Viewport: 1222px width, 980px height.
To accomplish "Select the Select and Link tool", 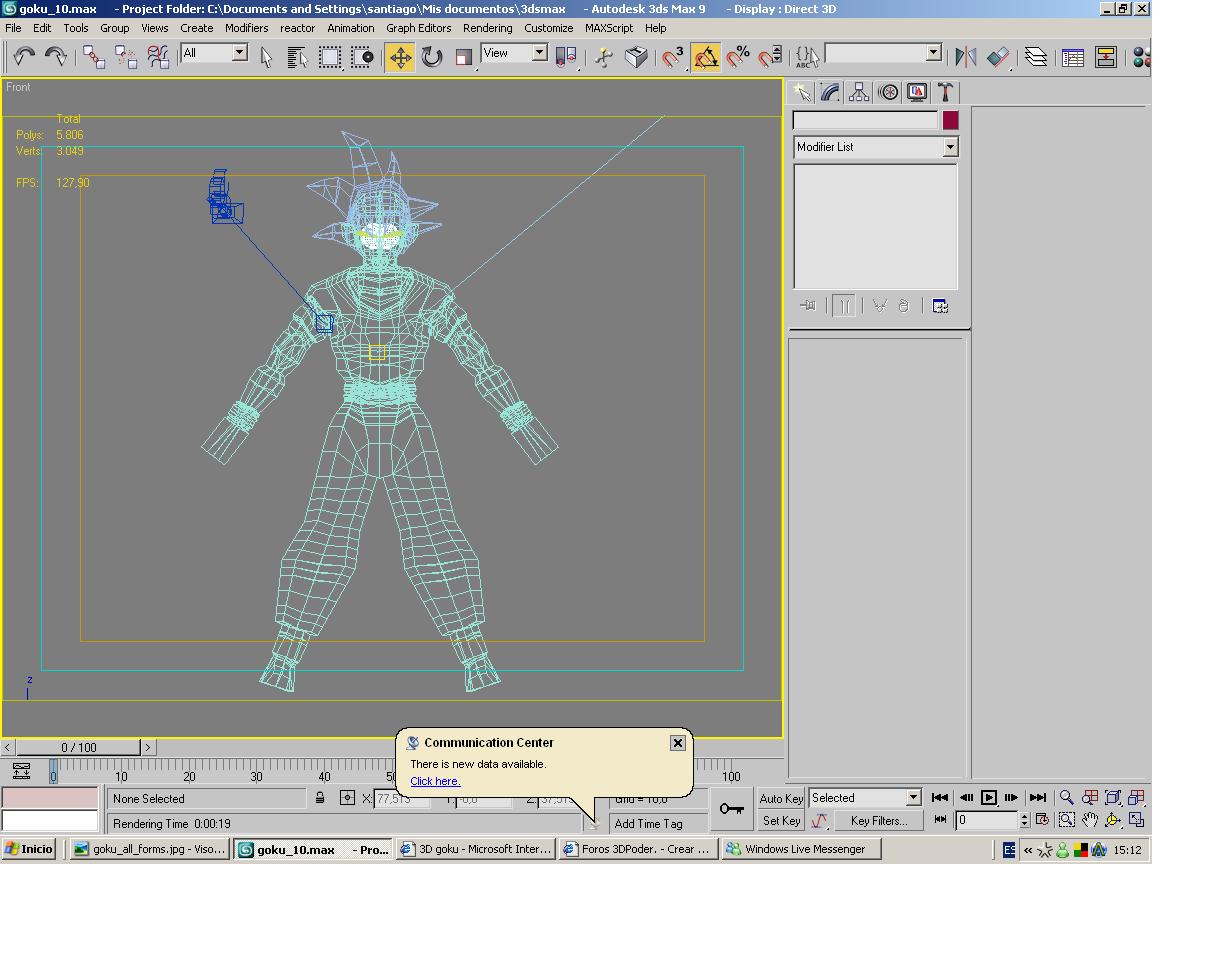I will (94, 57).
